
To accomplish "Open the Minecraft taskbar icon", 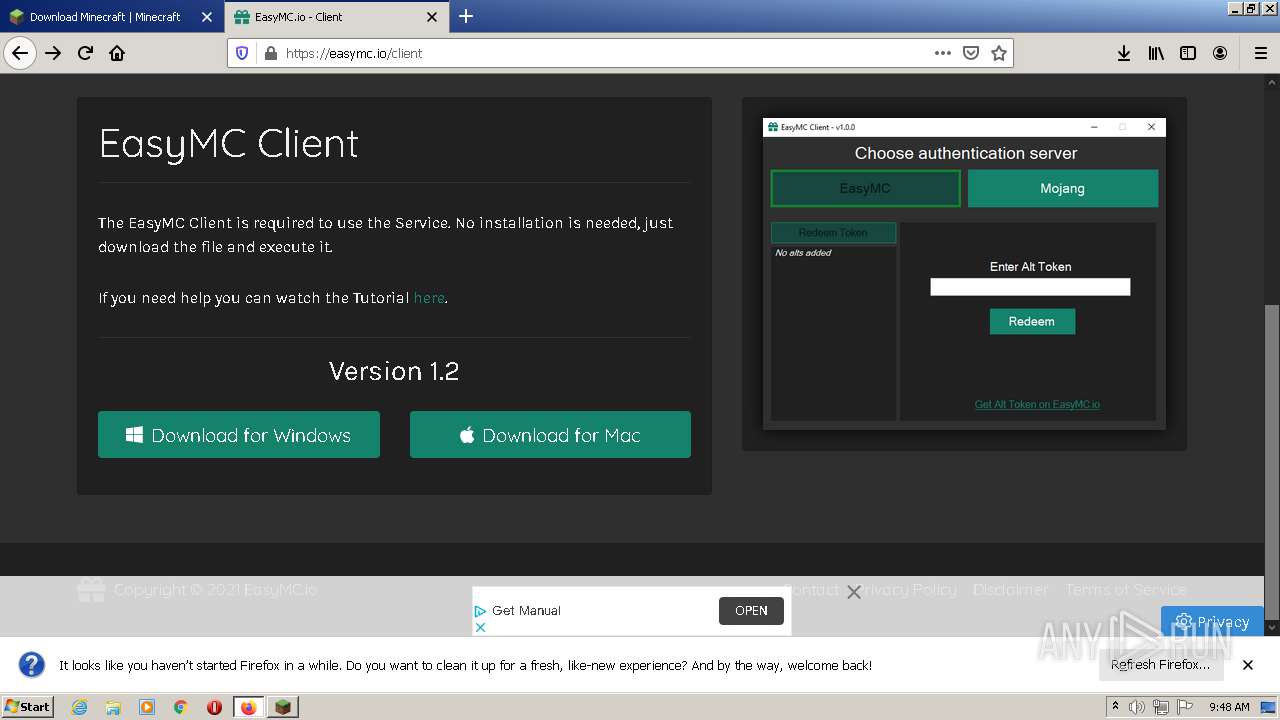I will (x=283, y=707).
